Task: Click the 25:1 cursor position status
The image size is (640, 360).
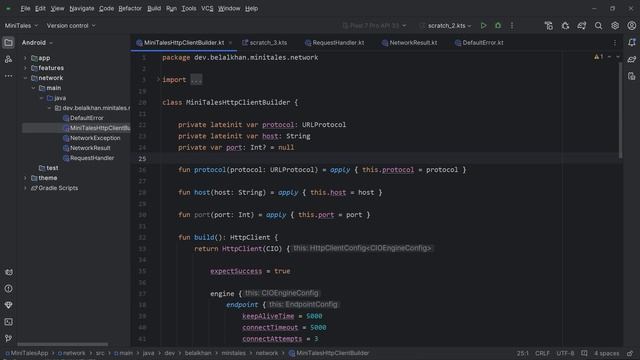Action: pyautogui.click(x=522, y=353)
